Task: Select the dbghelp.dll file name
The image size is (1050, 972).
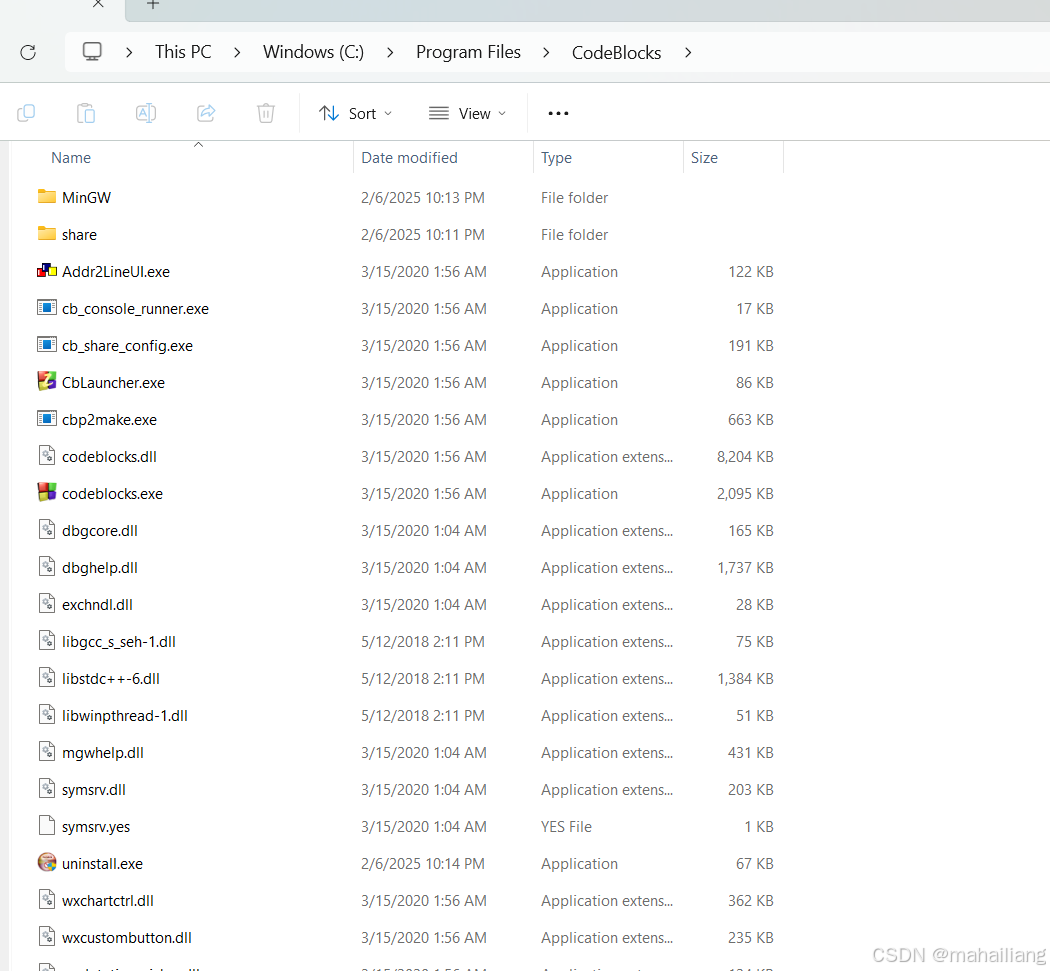Action: [100, 568]
